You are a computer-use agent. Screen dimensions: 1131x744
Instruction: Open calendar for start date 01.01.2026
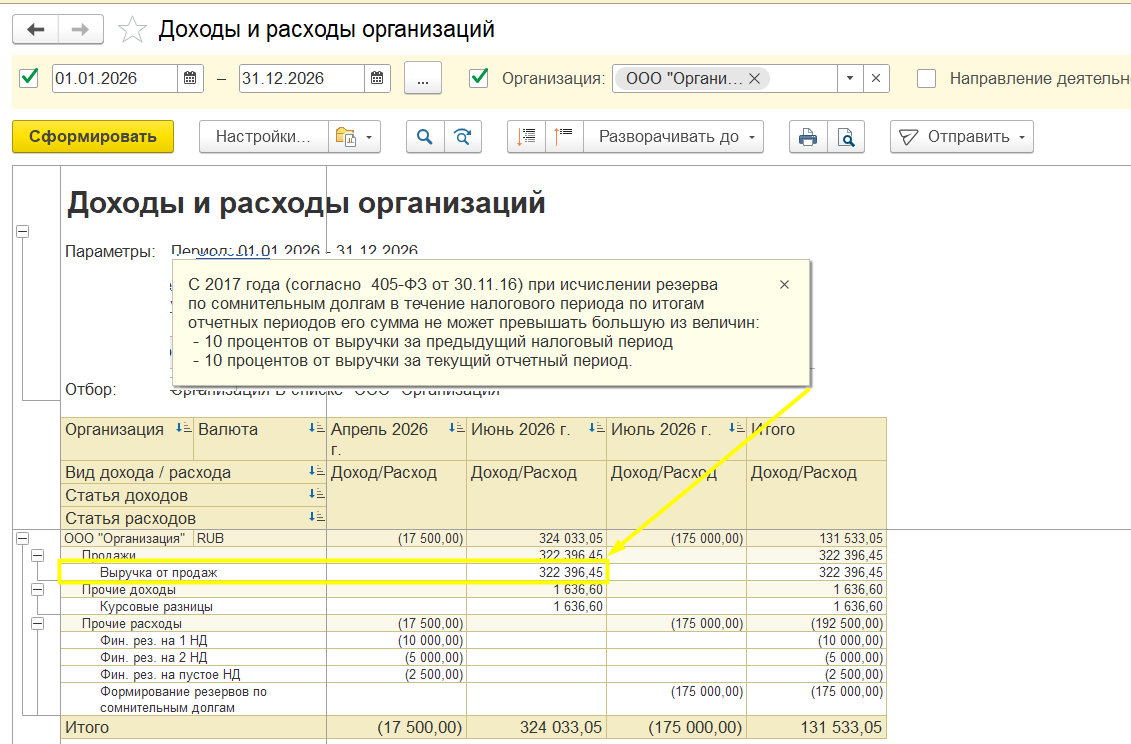tap(190, 78)
